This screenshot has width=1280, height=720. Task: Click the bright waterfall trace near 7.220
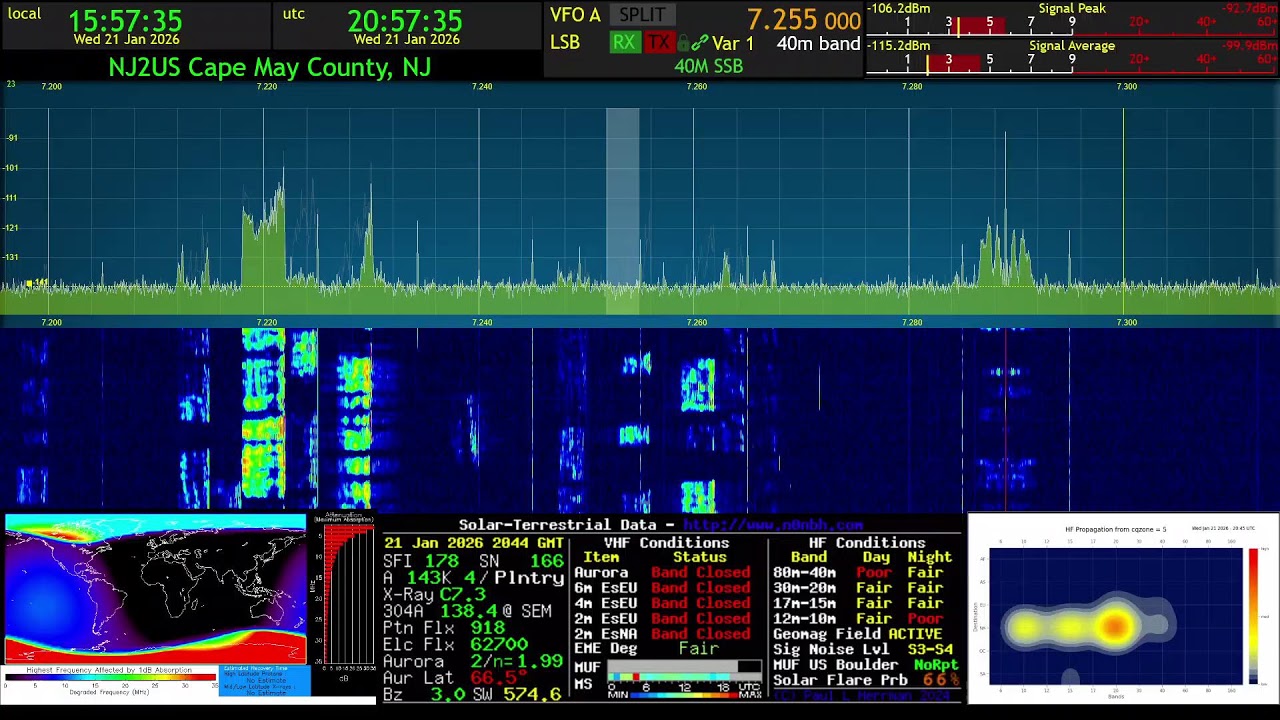click(x=263, y=420)
